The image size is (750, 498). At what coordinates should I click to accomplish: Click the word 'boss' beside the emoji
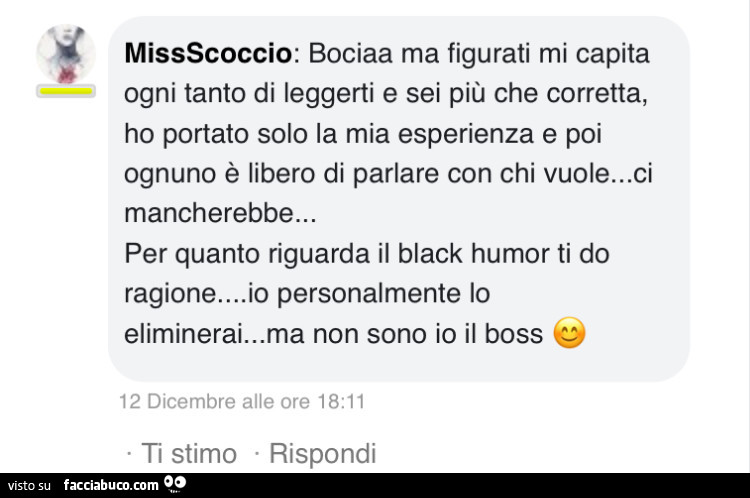tap(514, 333)
